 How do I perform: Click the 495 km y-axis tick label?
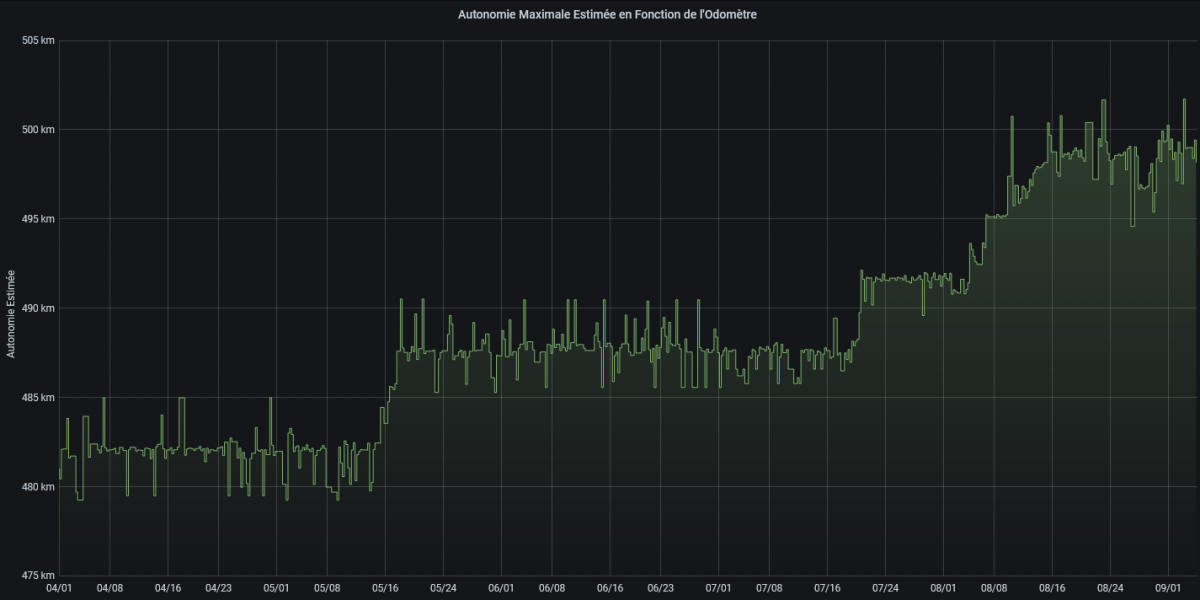pyautogui.click(x=38, y=219)
